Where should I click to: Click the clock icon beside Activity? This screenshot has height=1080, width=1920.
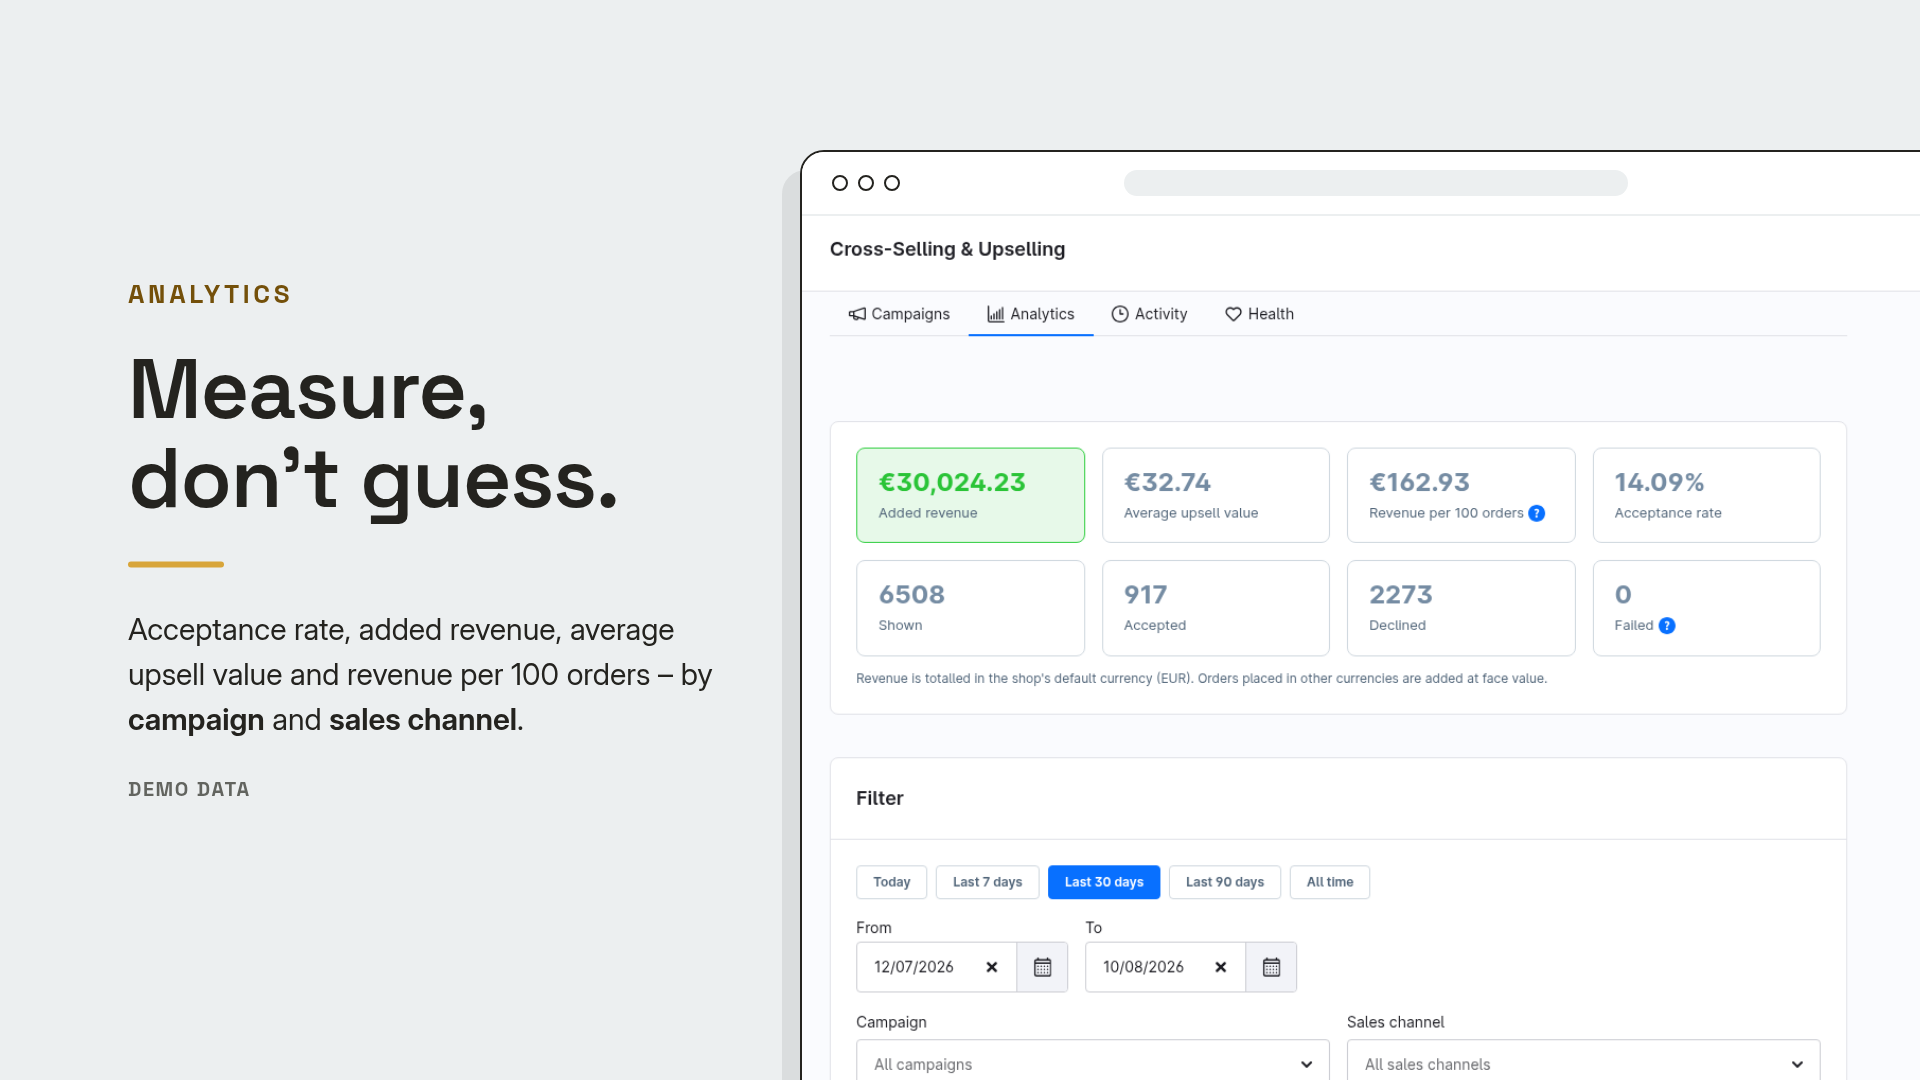(x=1120, y=314)
